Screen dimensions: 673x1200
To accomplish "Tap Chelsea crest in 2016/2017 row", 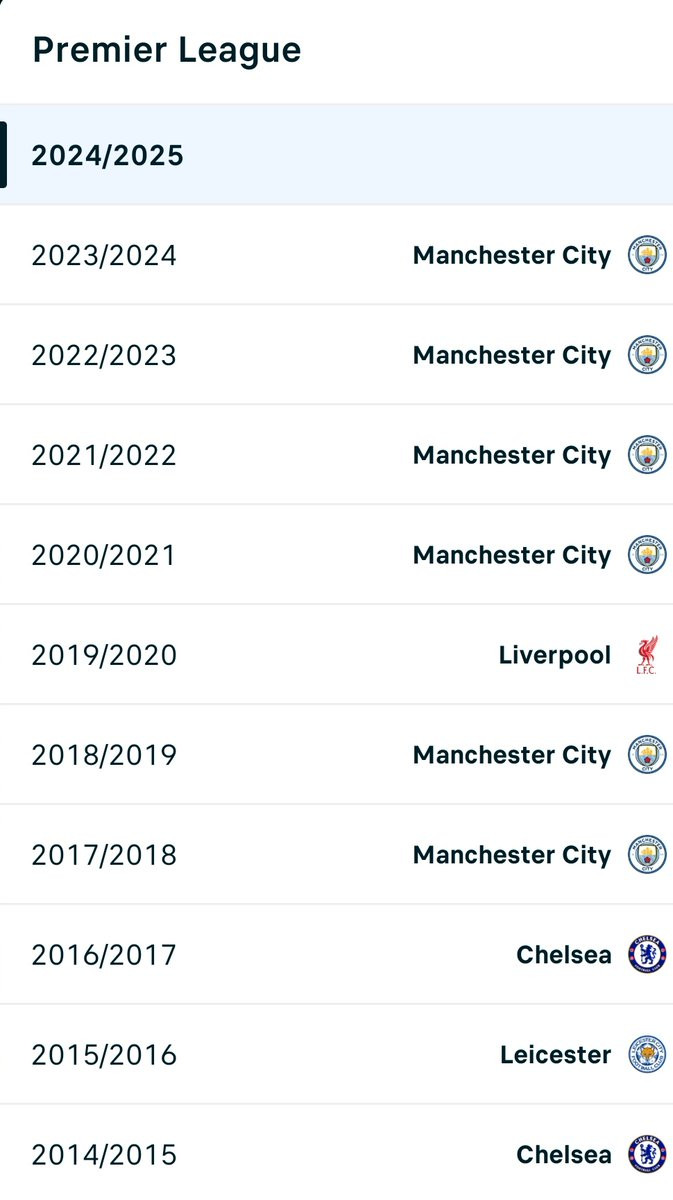I will tap(647, 955).
